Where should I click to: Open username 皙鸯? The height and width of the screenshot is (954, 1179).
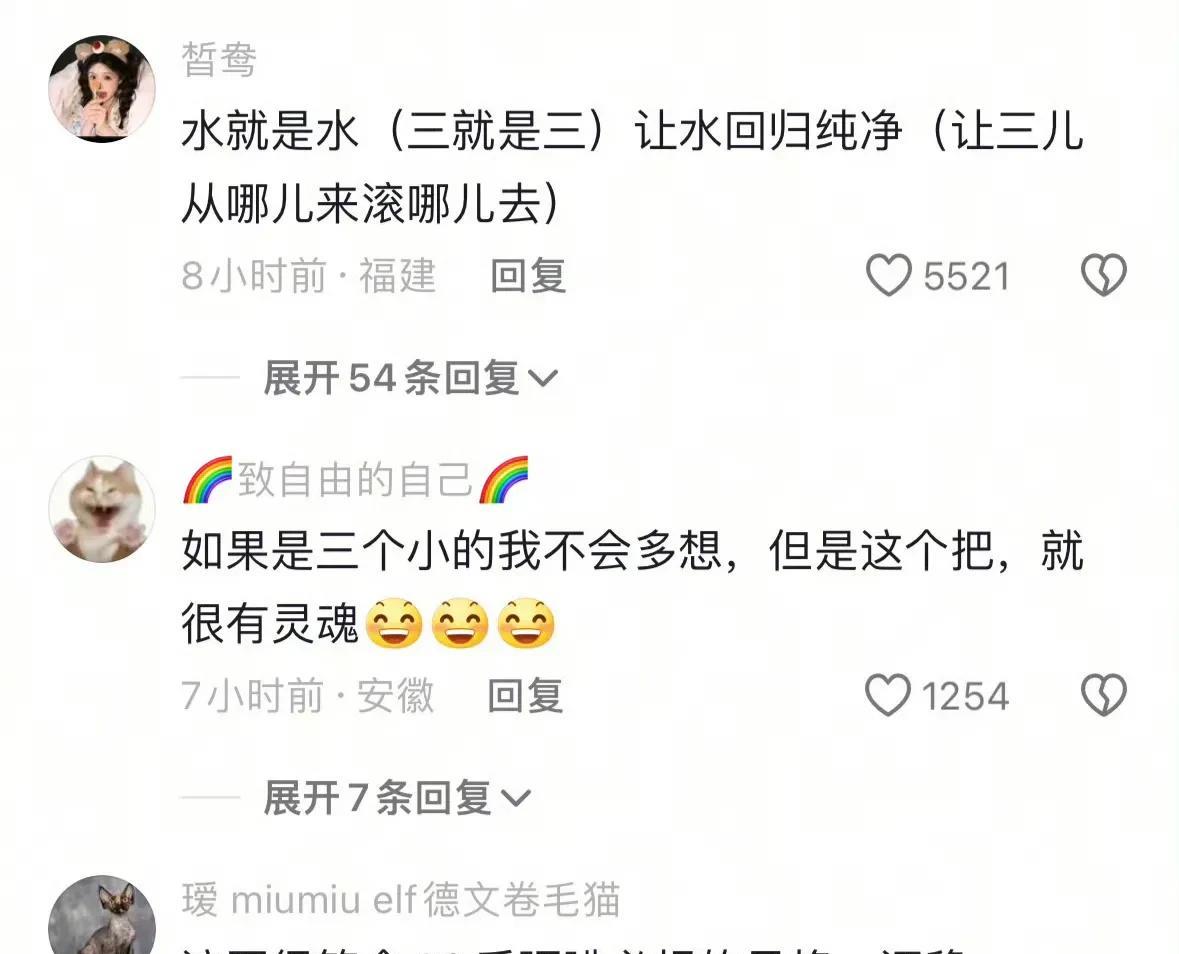click(219, 59)
